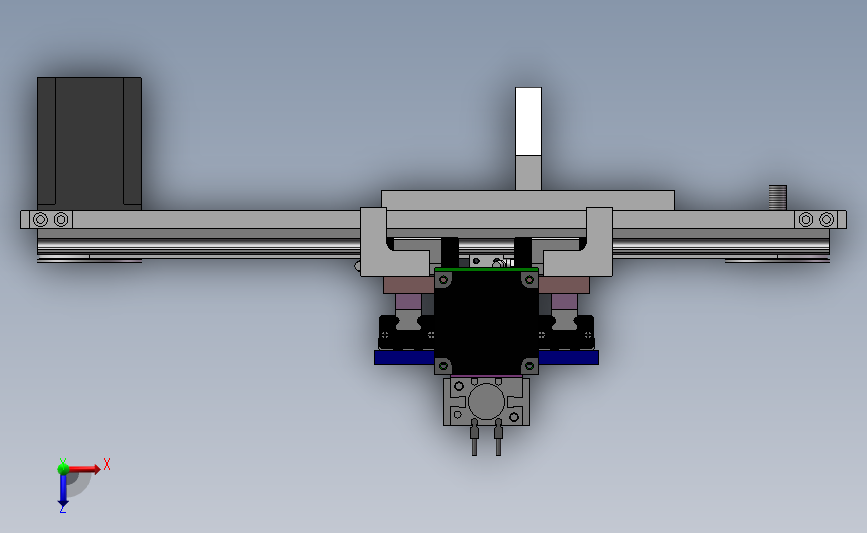Select the leftmost bolt on left end
The height and width of the screenshot is (533, 867).
click(40, 220)
